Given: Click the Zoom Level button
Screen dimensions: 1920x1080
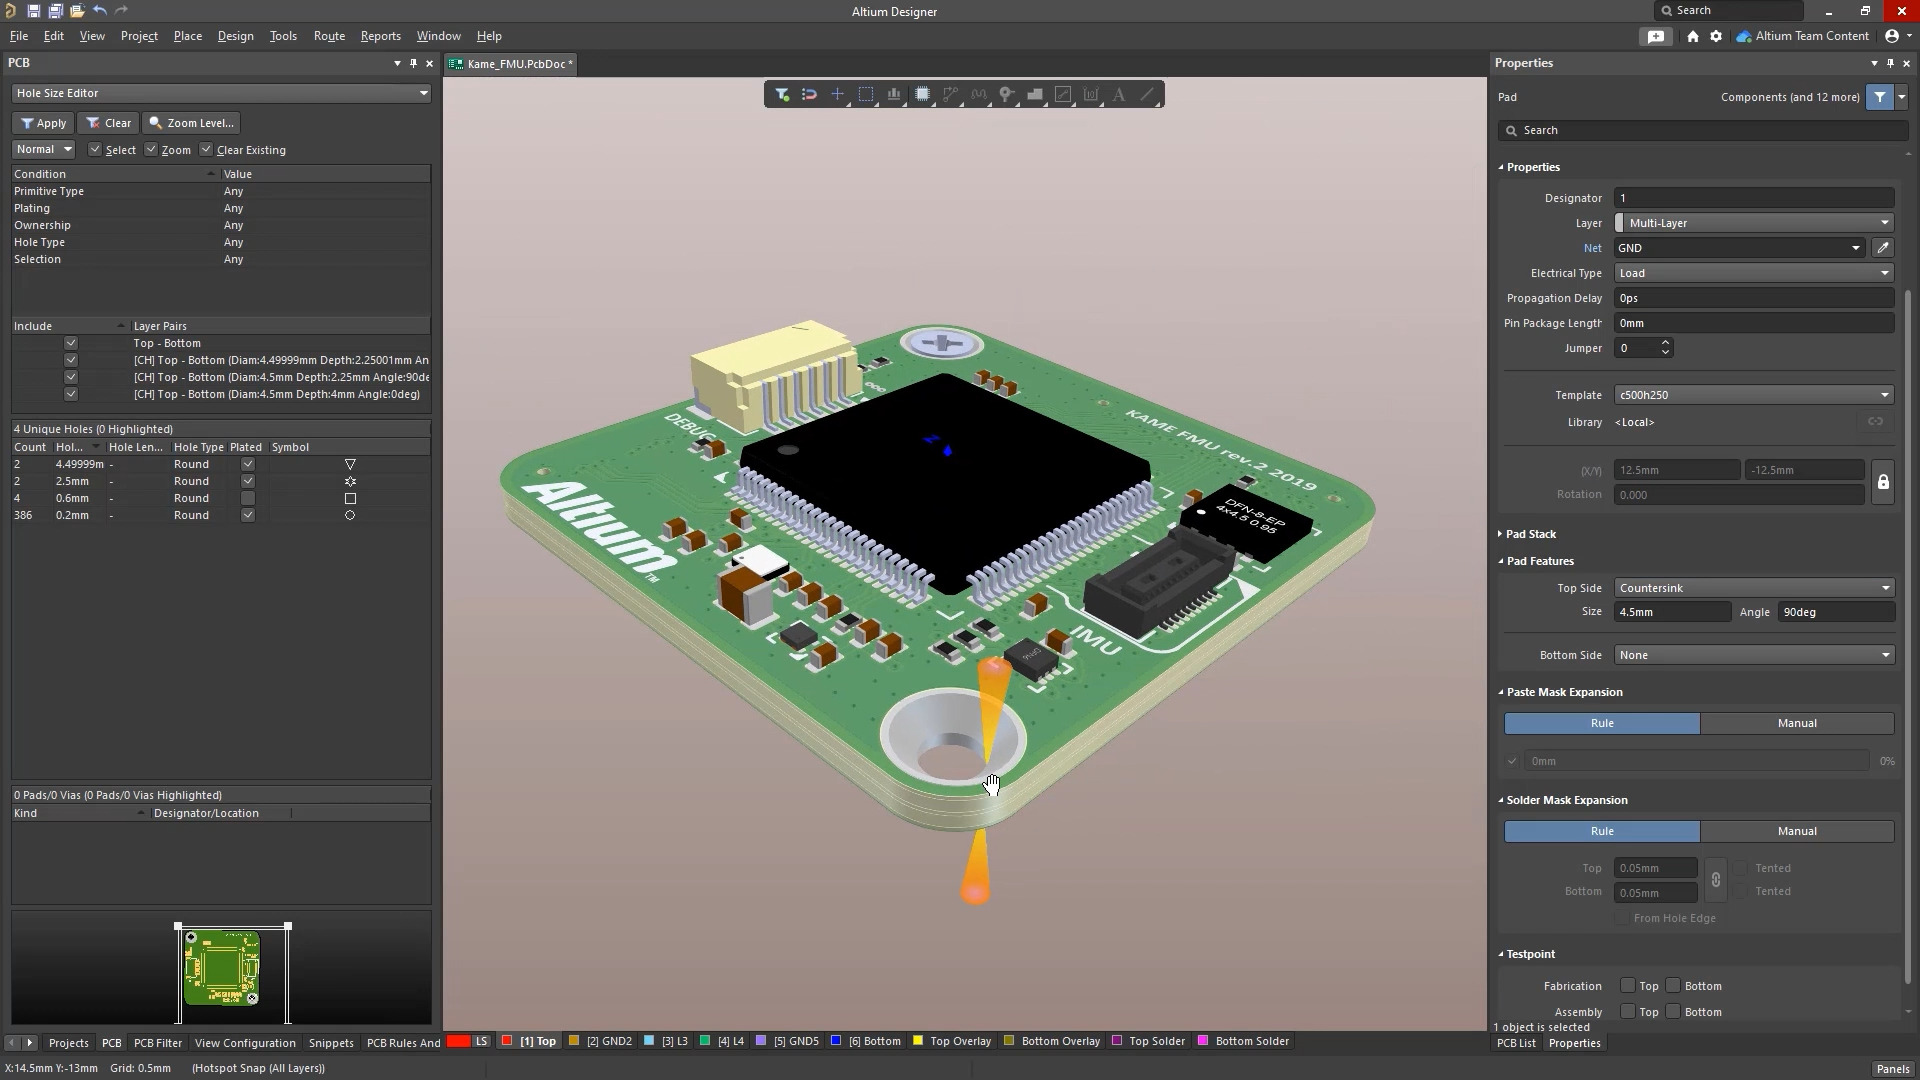Looking at the screenshot, I should click(191, 123).
